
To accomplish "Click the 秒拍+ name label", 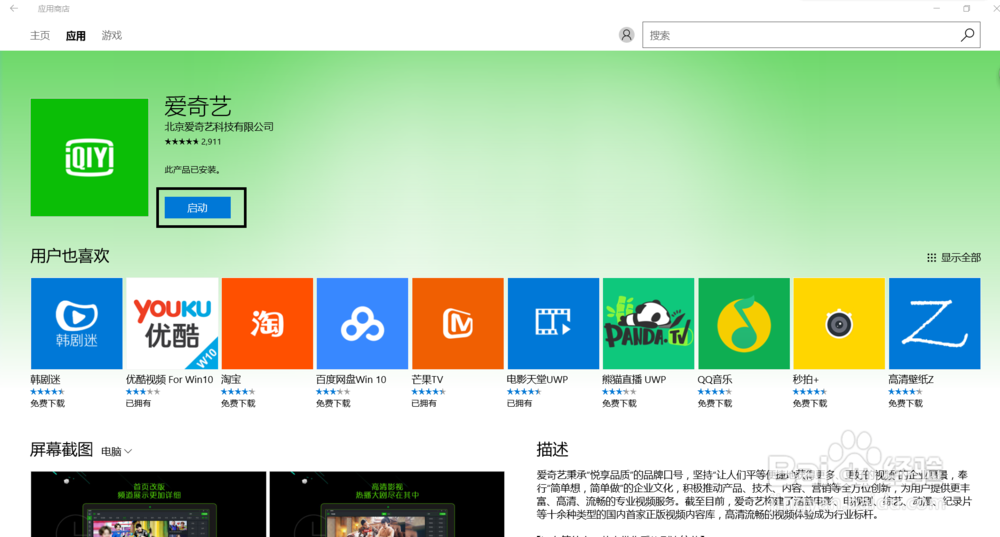I will (805, 379).
